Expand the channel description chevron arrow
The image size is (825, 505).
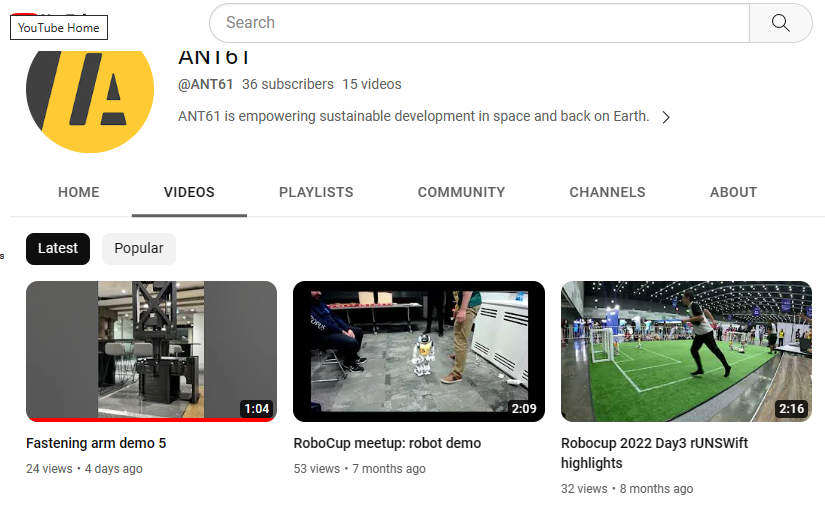pyautogui.click(x=666, y=117)
